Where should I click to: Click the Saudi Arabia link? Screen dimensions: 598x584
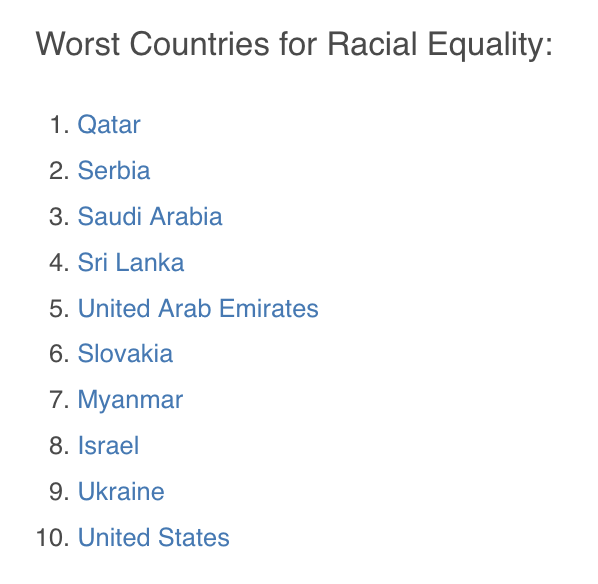pyautogui.click(x=150, y=216)
